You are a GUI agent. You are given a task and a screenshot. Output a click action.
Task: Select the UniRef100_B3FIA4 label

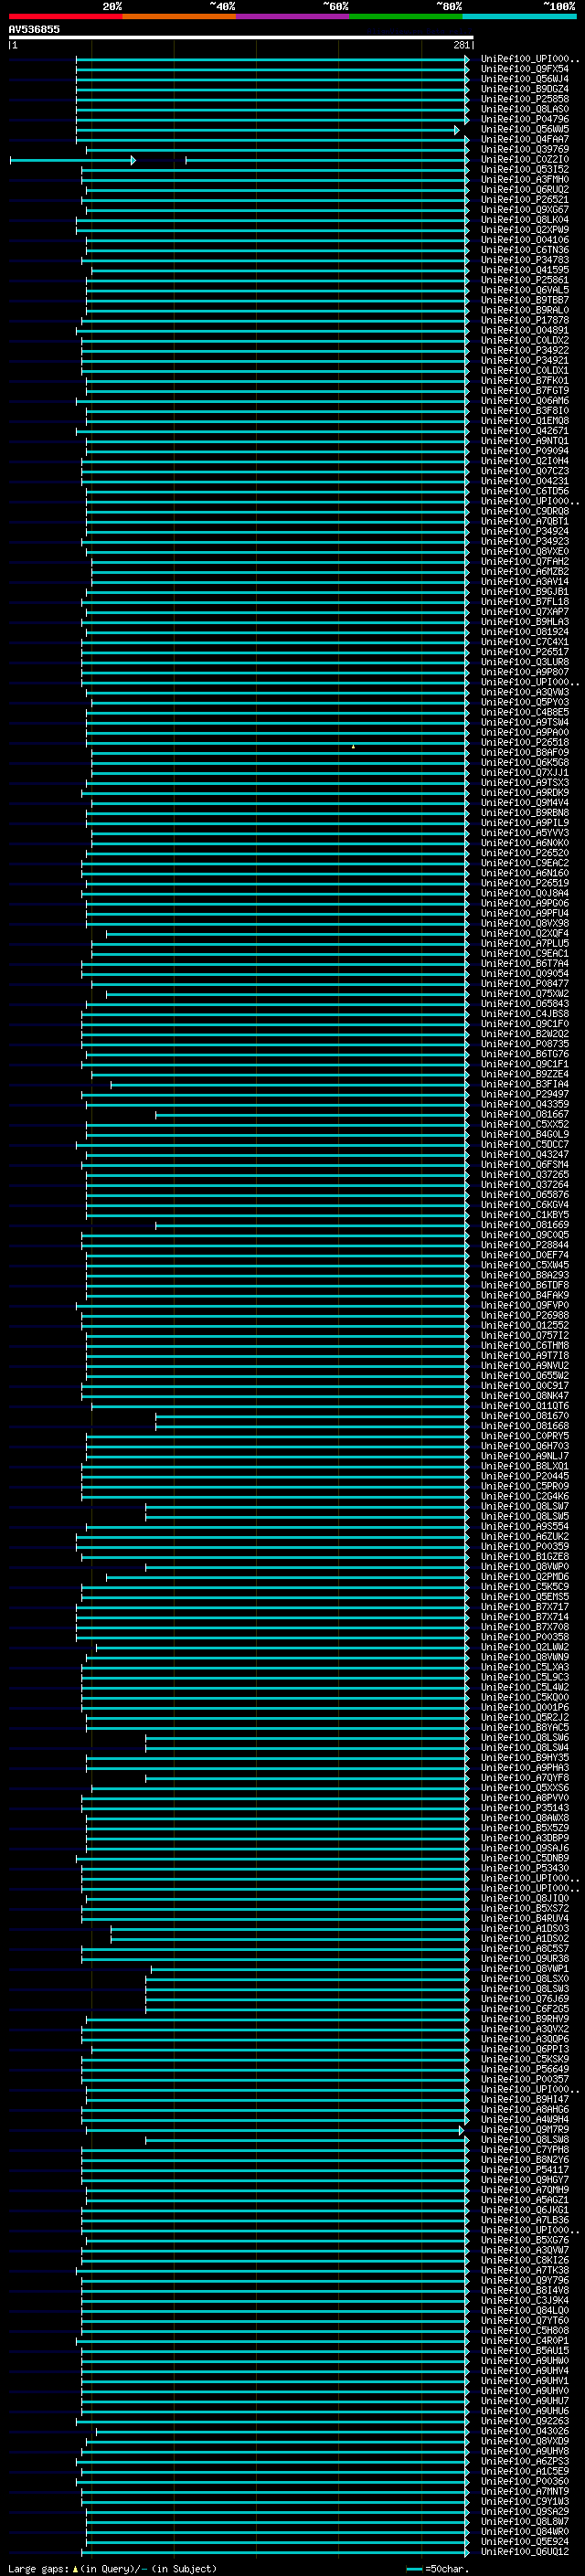click(525, 1084)
